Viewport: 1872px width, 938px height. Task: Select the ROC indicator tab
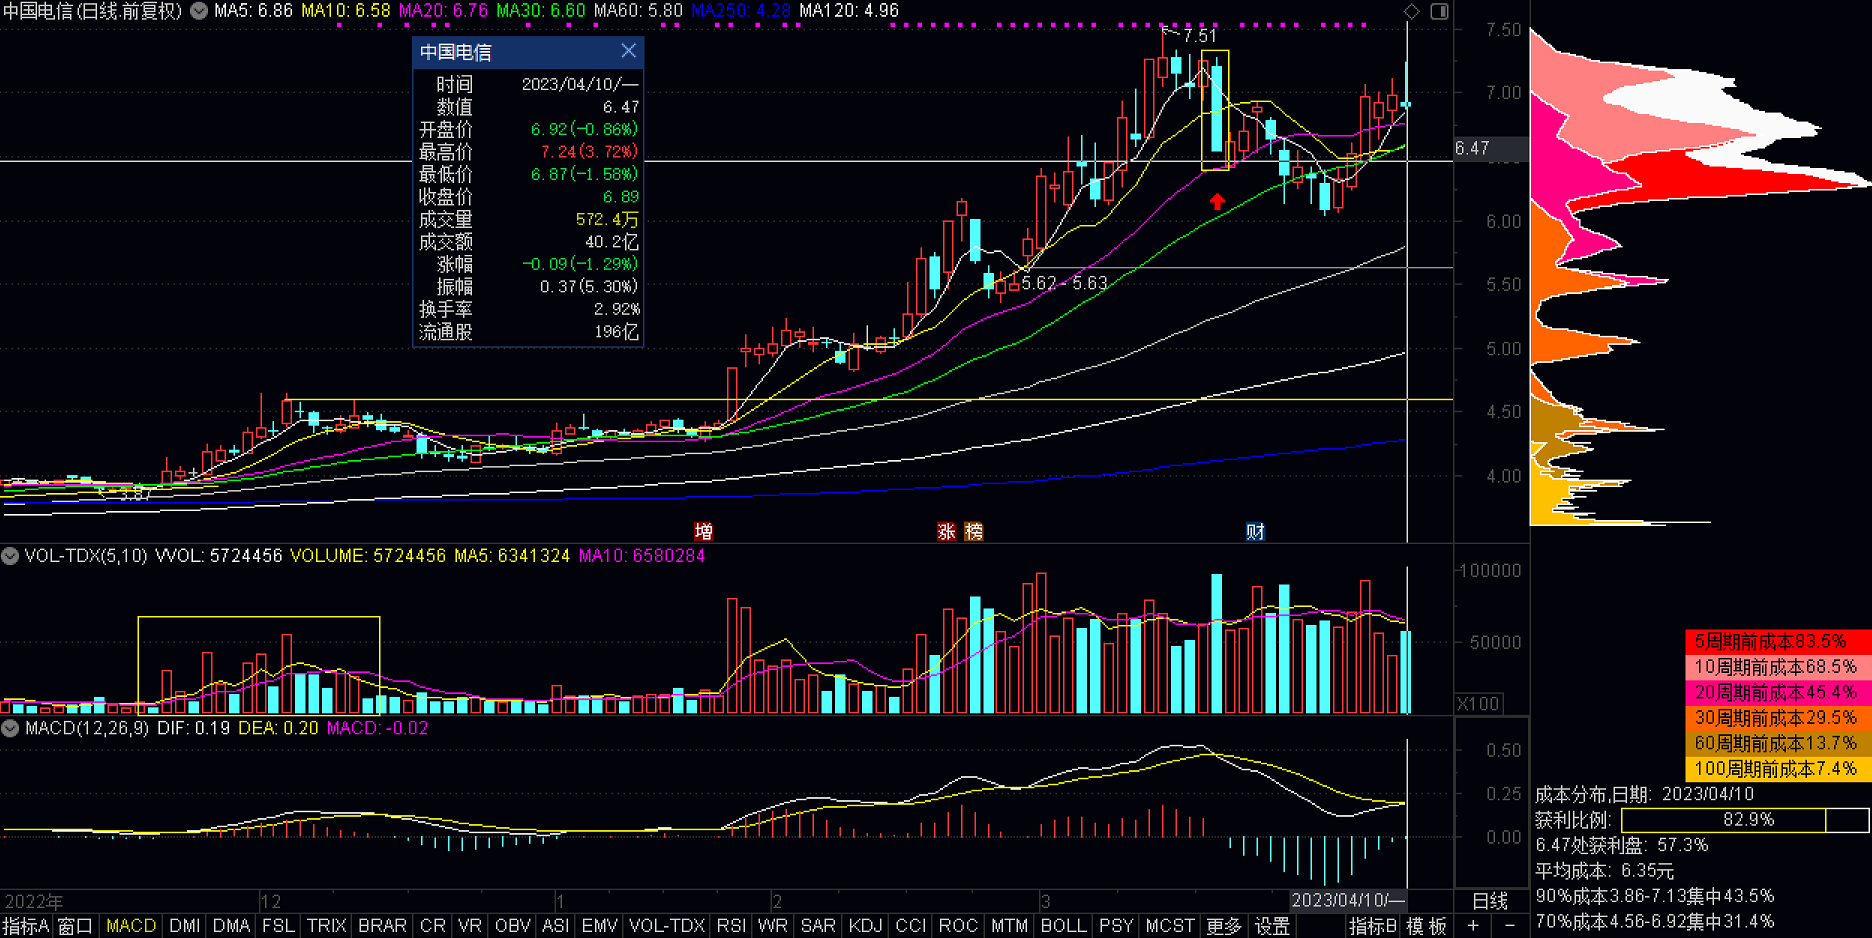pyautogui.click(x=958, y=926)
